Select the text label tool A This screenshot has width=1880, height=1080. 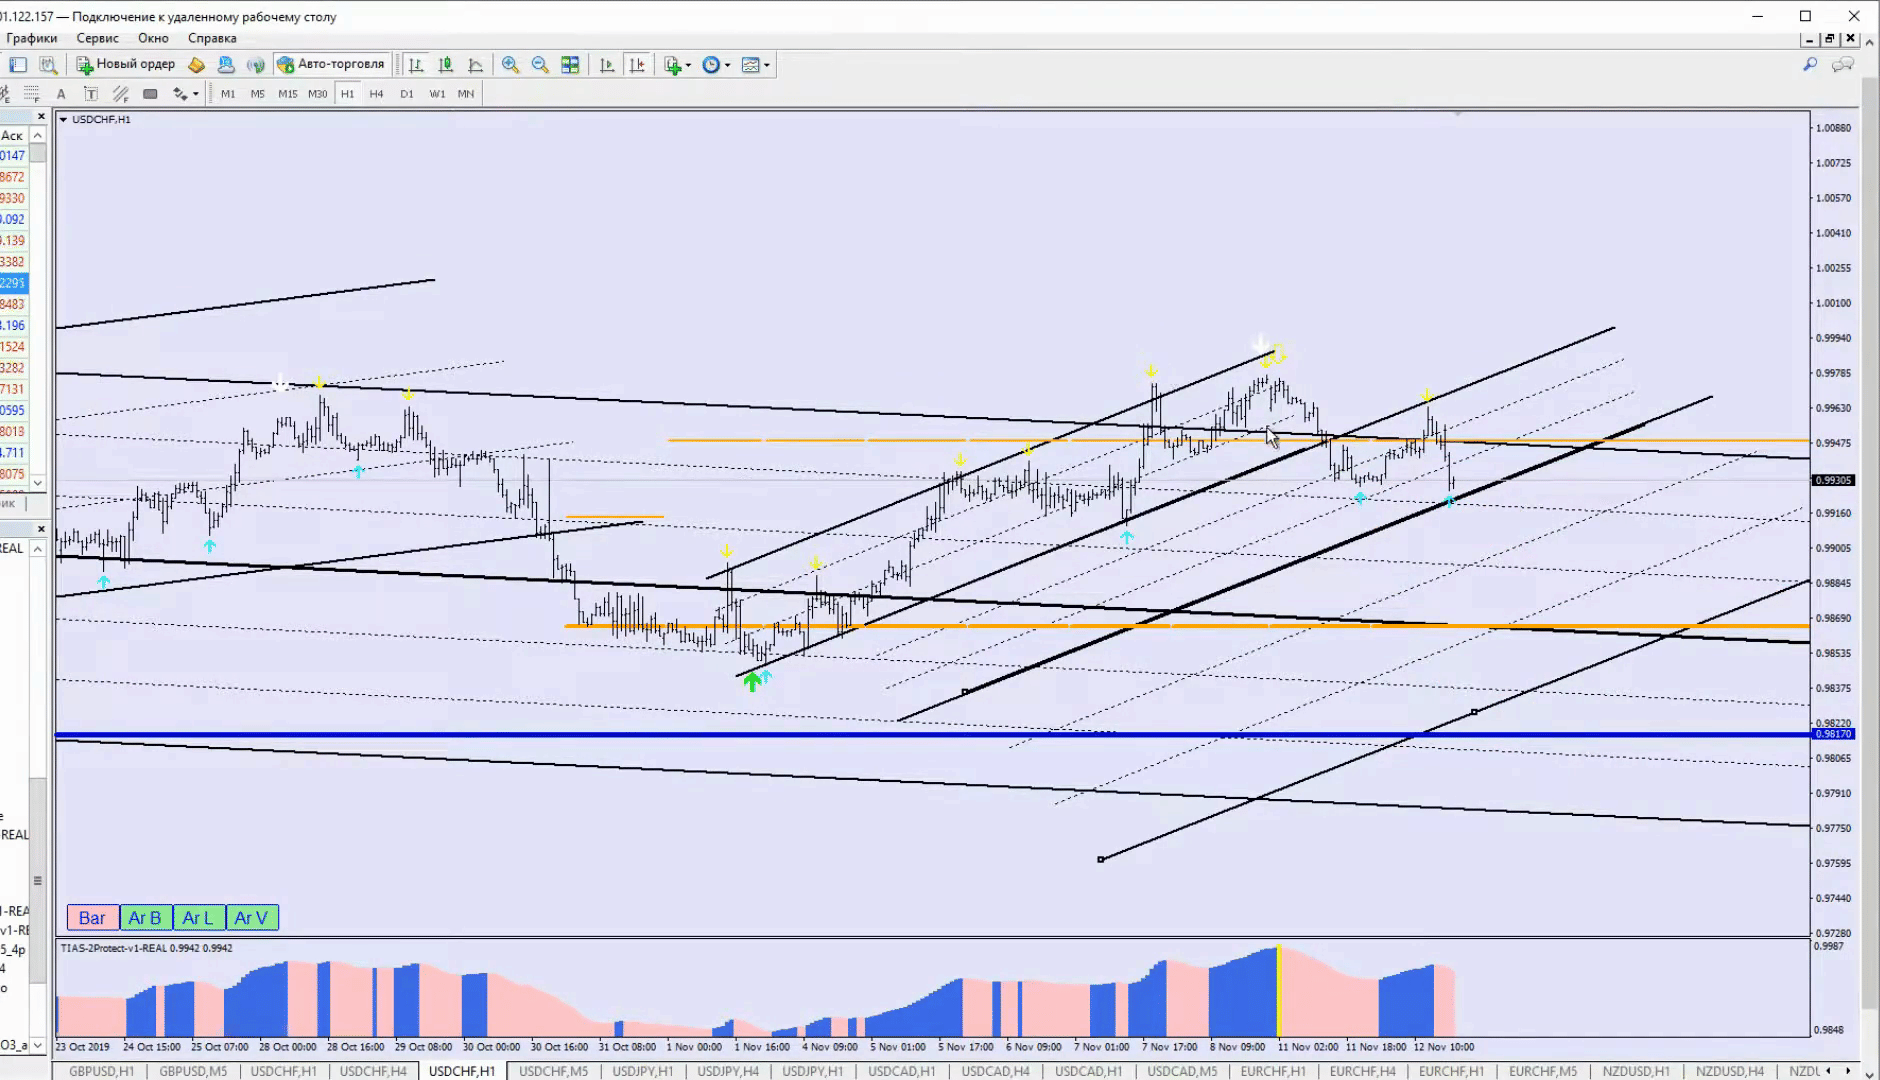click(x=61, y=94)
